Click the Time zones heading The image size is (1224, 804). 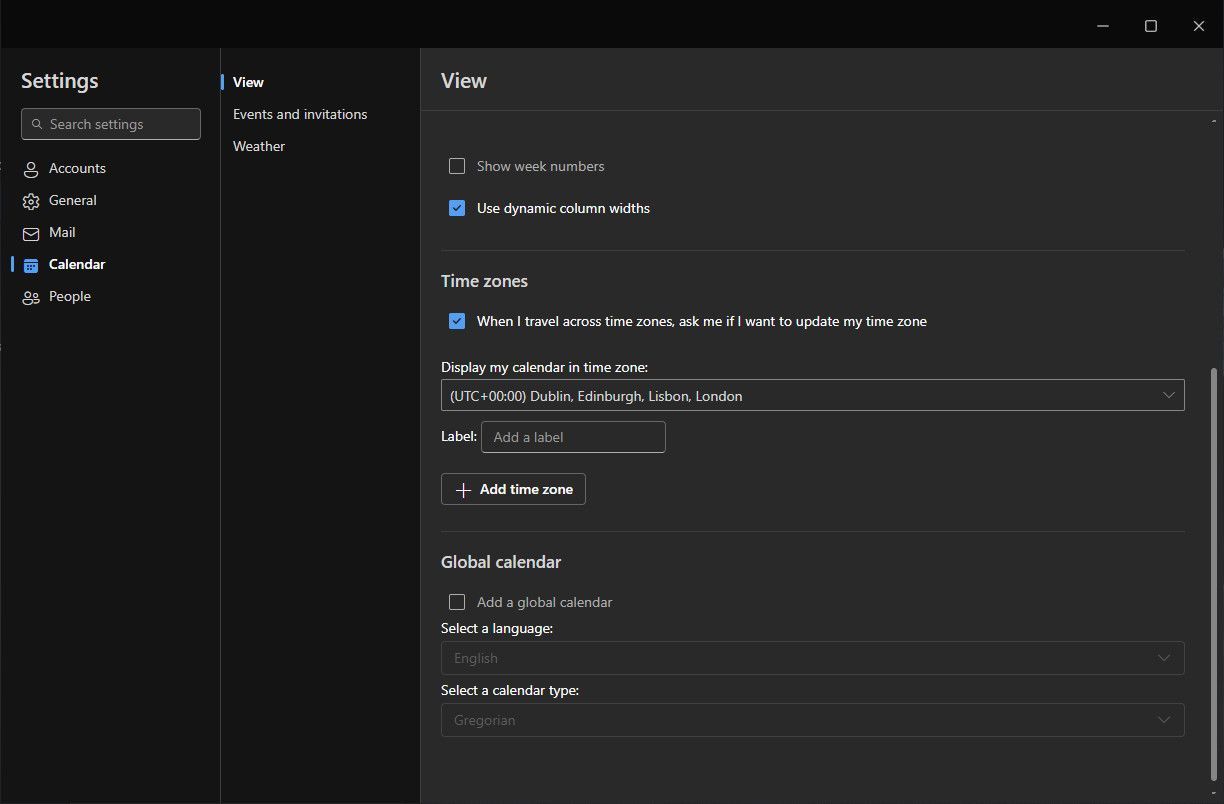484,281
